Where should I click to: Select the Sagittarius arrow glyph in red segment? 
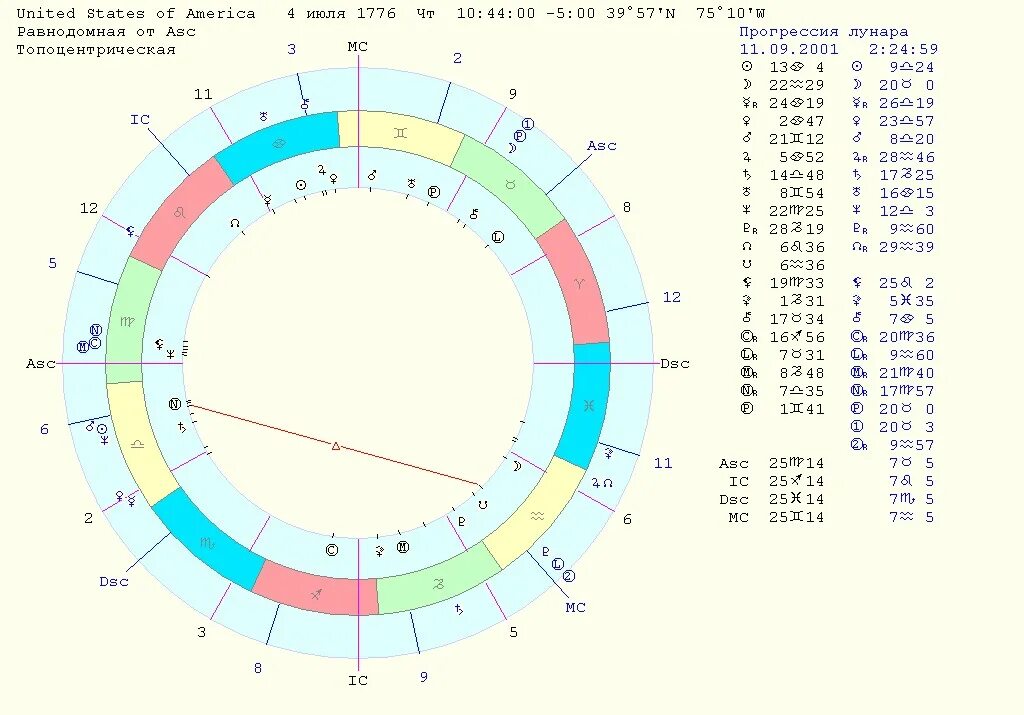point(316,594)
